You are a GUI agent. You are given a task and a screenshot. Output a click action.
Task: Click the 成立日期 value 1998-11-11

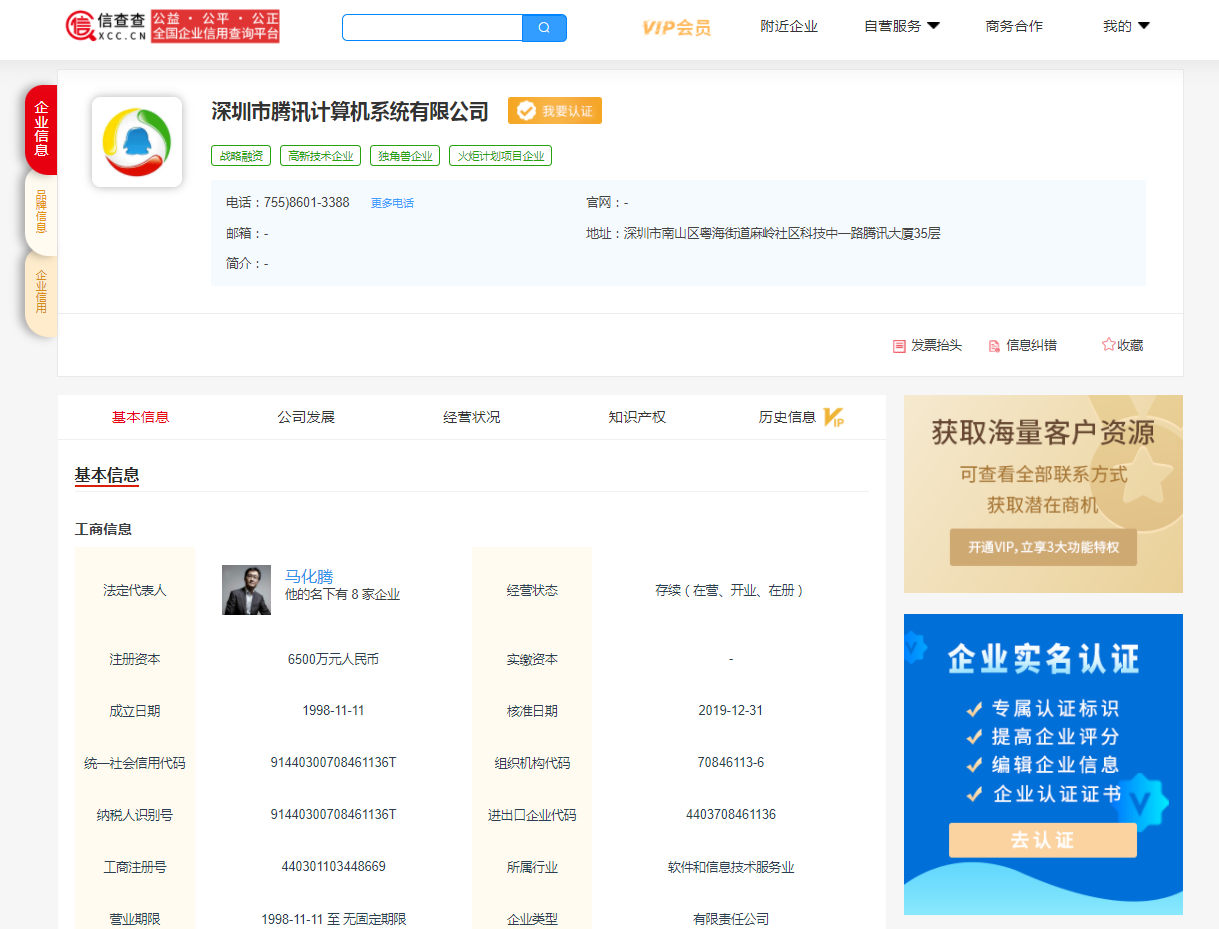[333, 711]
